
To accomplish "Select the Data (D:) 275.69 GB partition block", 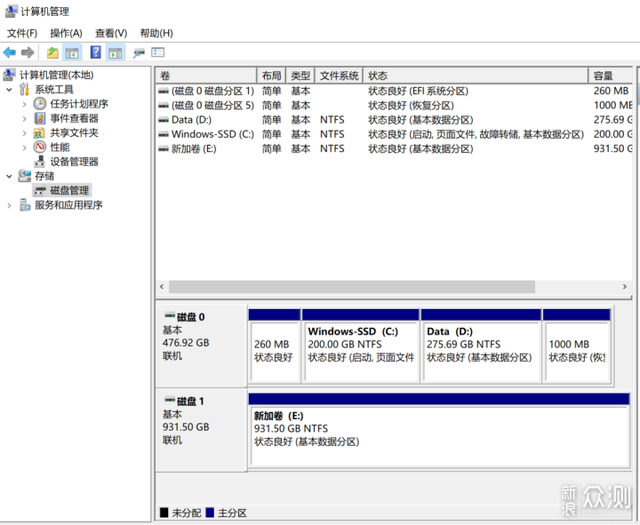I will 481,346.
